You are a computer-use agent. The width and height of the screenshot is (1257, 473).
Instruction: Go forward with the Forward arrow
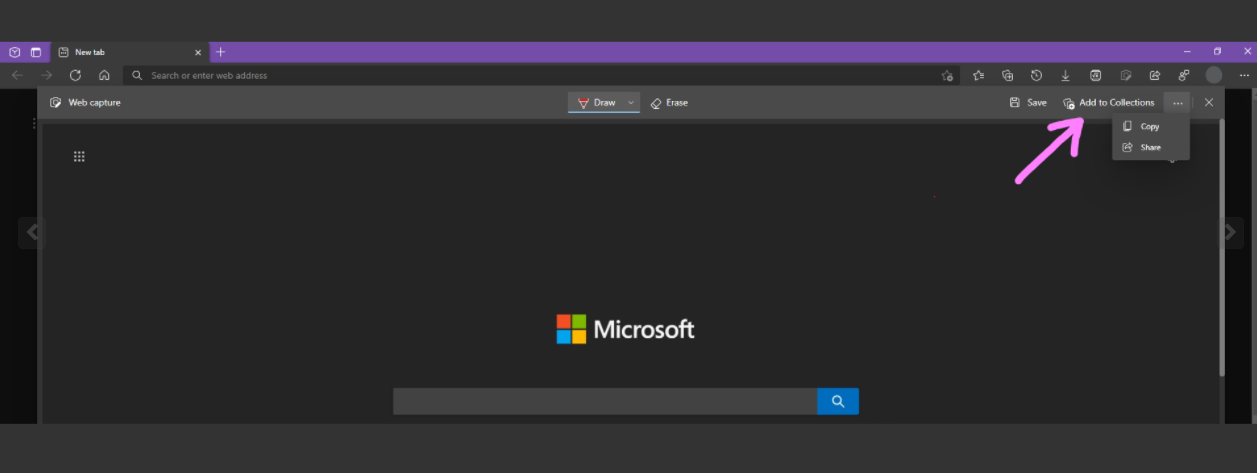coord(46,75)
